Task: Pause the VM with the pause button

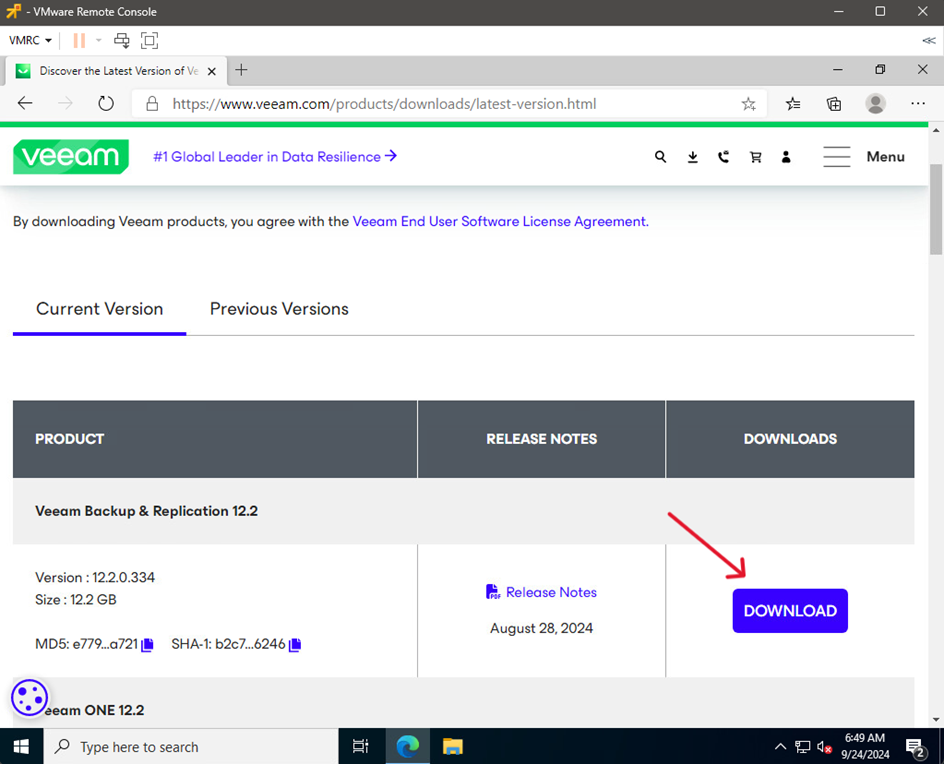Action: (79, 40)
